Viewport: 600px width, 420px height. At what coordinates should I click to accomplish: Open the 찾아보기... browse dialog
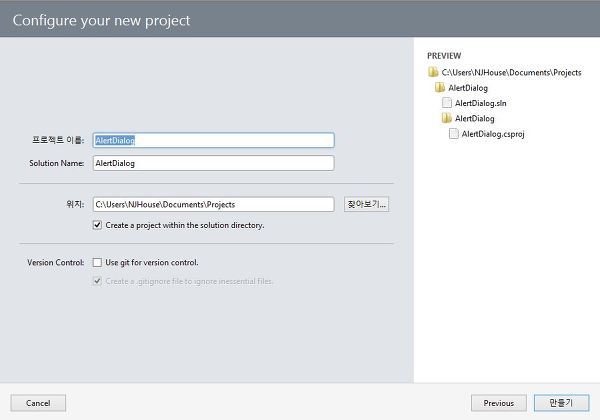point(366,204)
